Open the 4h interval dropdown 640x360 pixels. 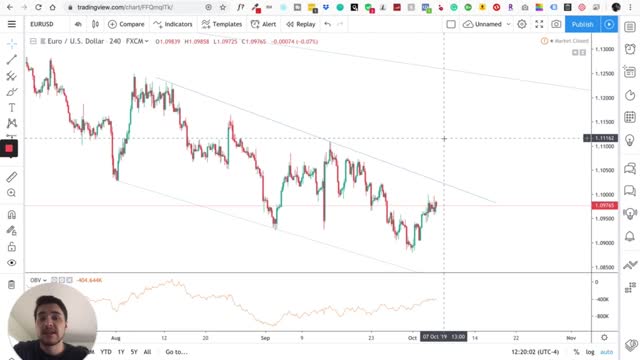tap(78, 24)
